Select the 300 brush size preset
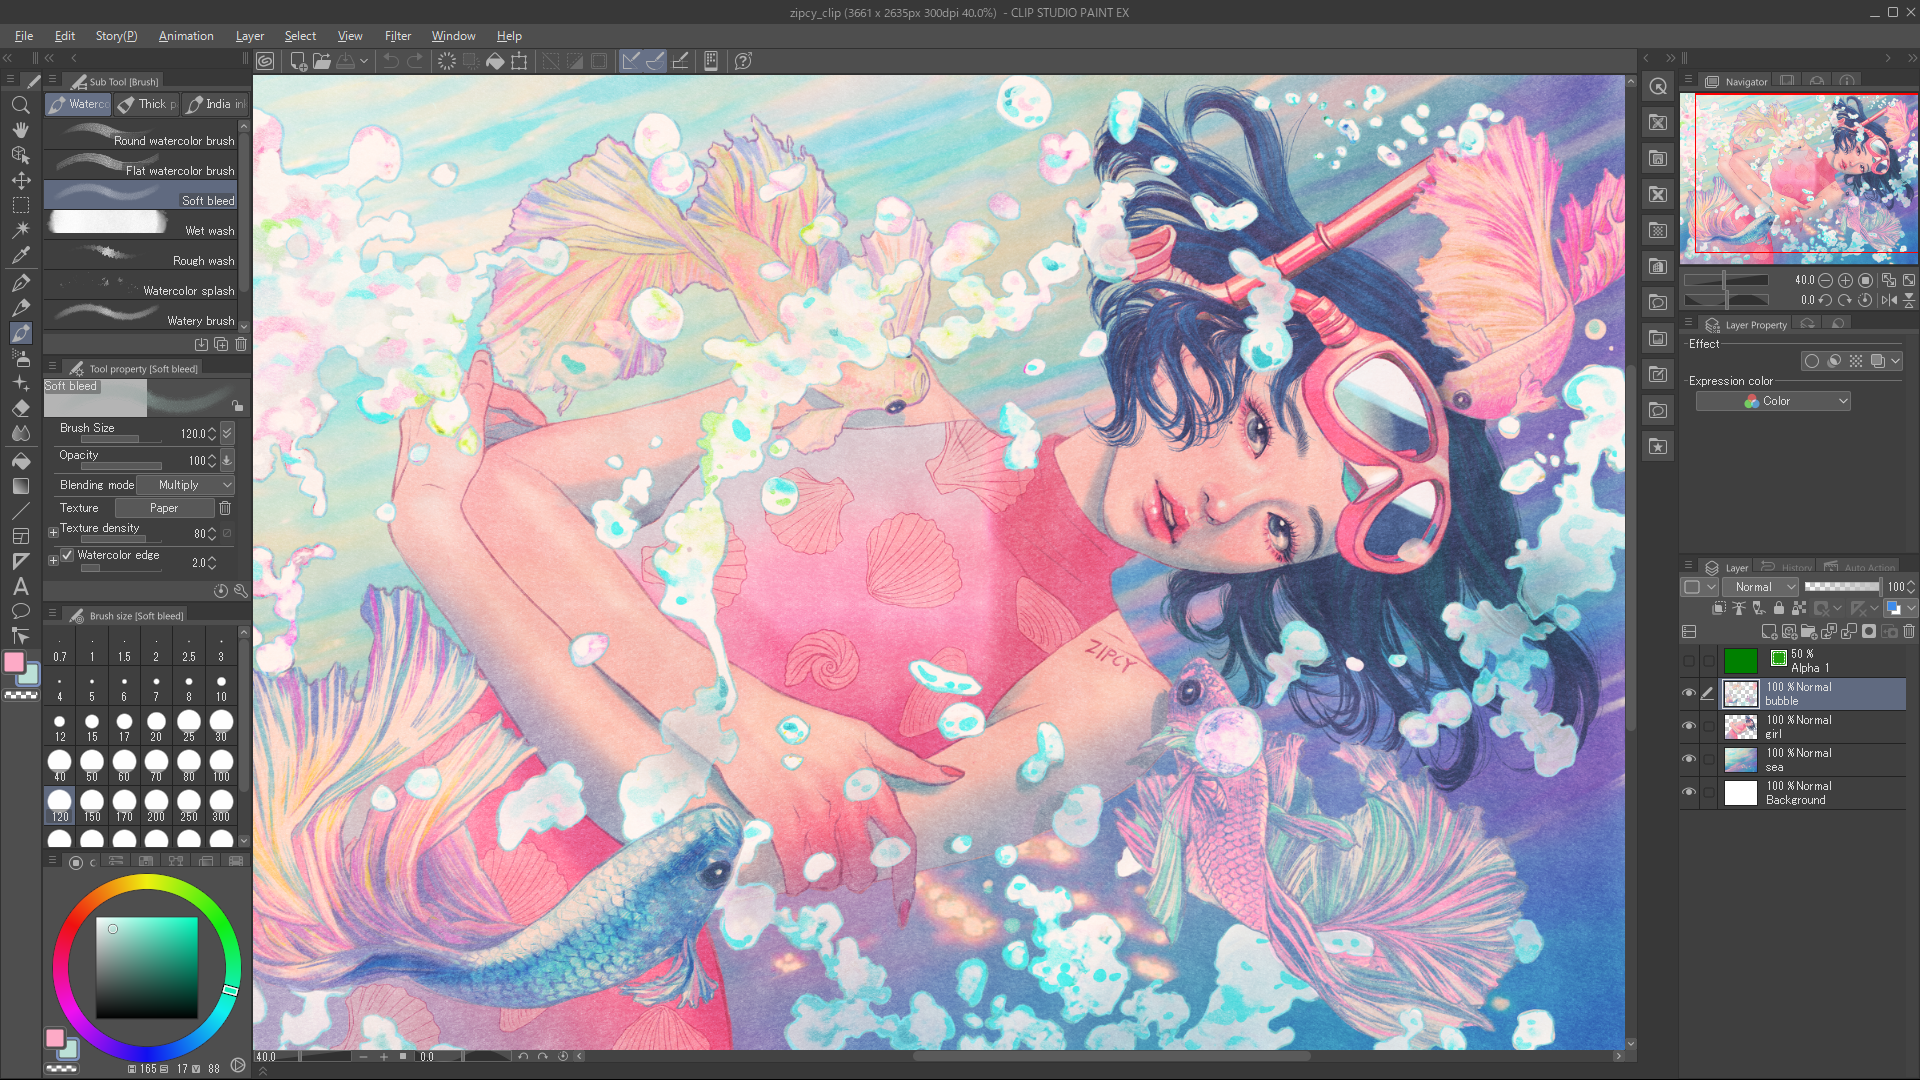This screenshot has height=1080, width=1920. (220, 803)
